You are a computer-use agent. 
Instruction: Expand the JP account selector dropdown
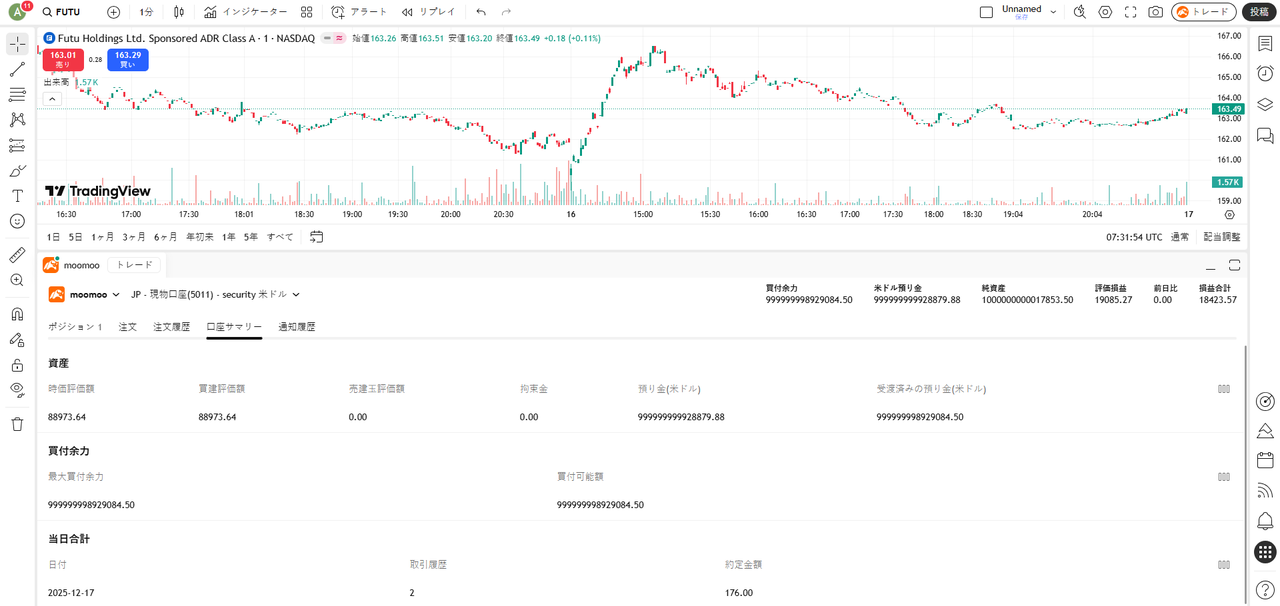(x=296, y=295)
